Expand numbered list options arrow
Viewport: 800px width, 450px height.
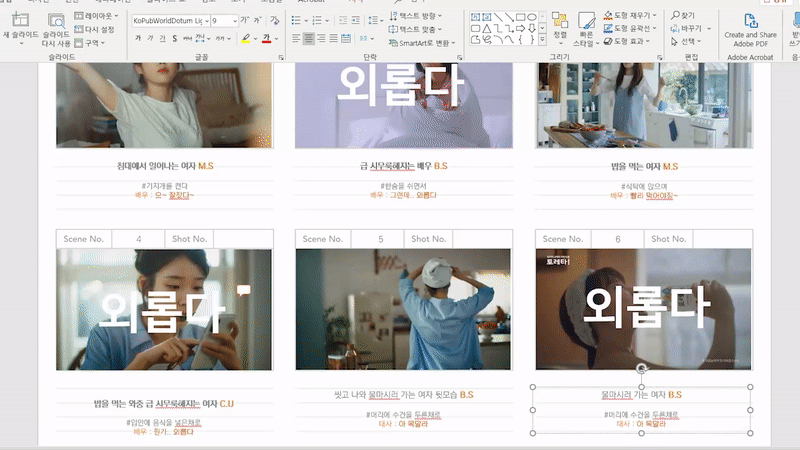coord(327,21)
